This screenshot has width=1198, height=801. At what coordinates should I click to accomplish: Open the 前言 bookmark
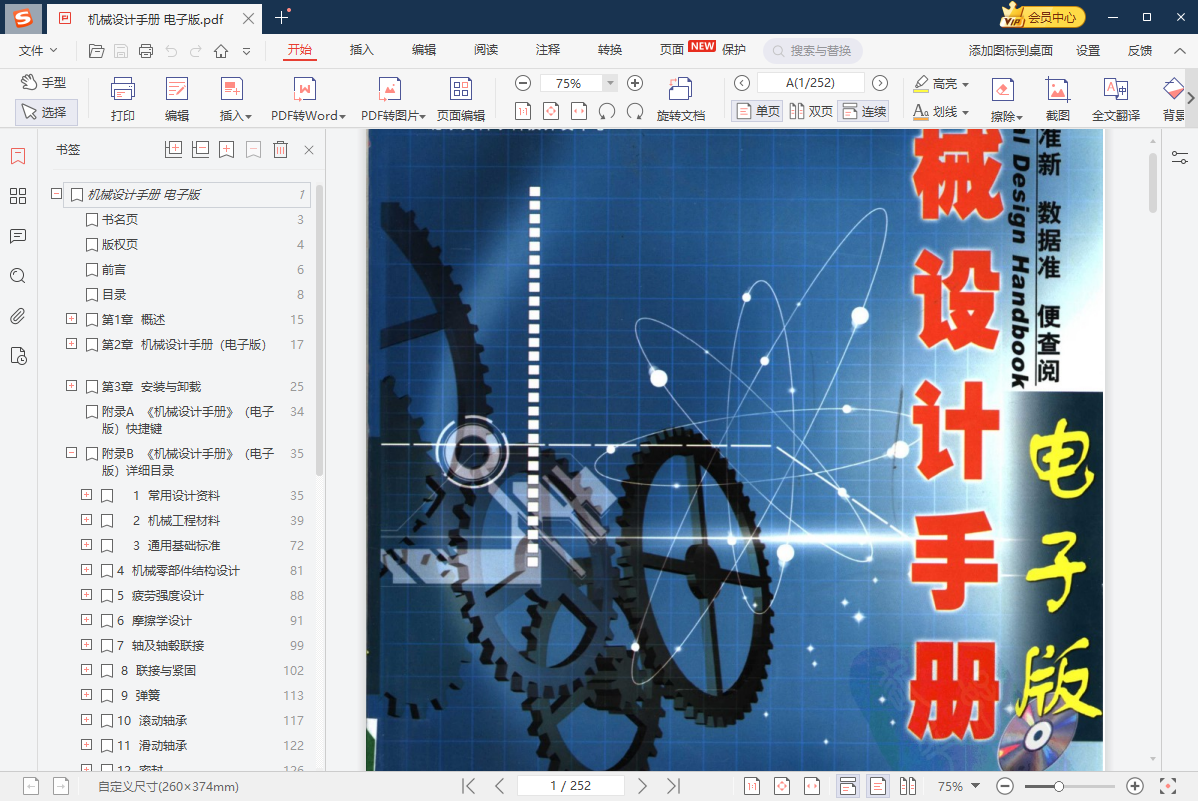click(114, 270)
